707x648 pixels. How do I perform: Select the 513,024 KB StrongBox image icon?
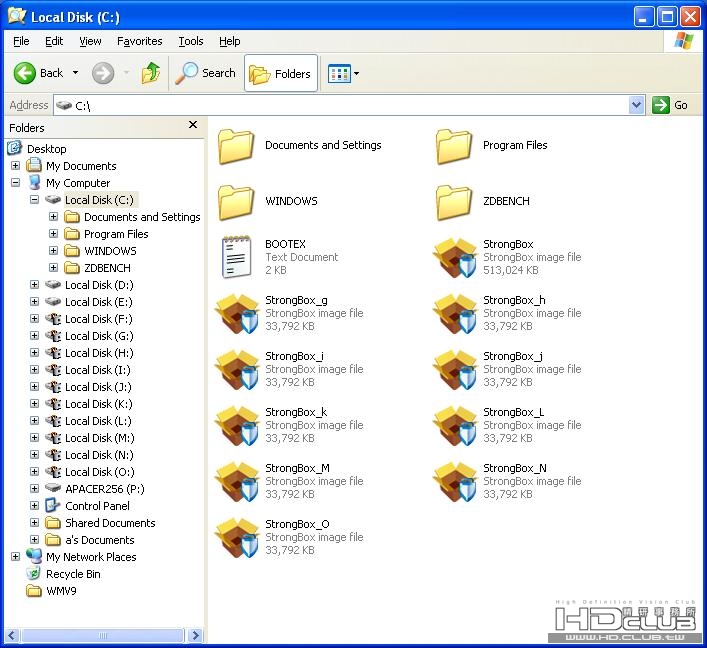454,257
